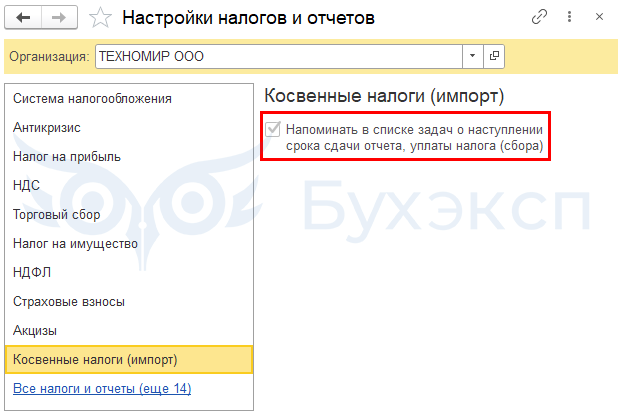This screenshot has width=618, height=415.
Task: Select the НДФЛ section
Action: tap(129, 272)
